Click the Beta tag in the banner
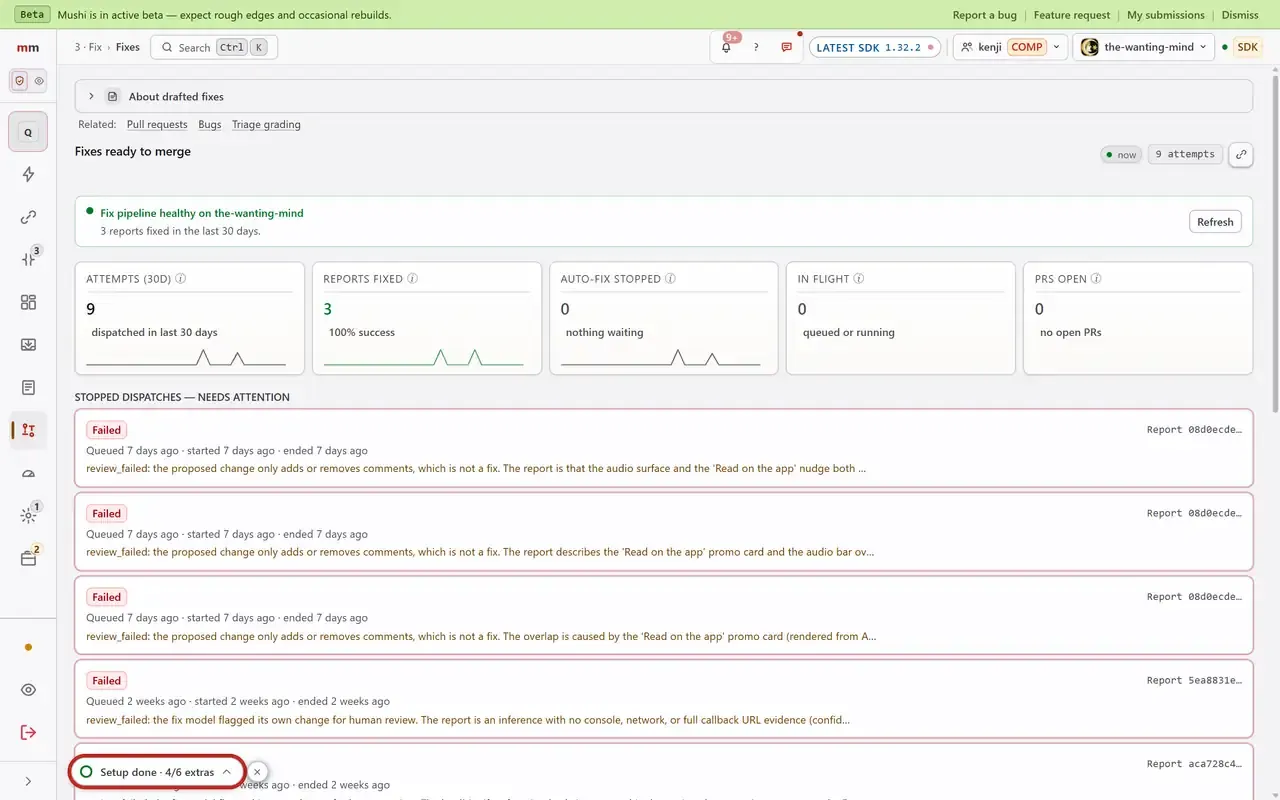Viewport: 1280px width, 800px height. click(x=33, y=15)
